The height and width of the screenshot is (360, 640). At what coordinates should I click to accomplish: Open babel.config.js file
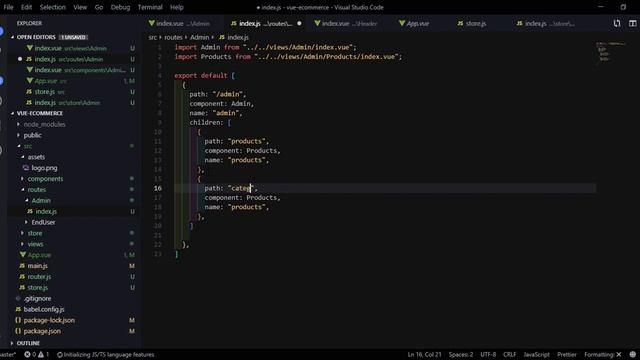44,309
